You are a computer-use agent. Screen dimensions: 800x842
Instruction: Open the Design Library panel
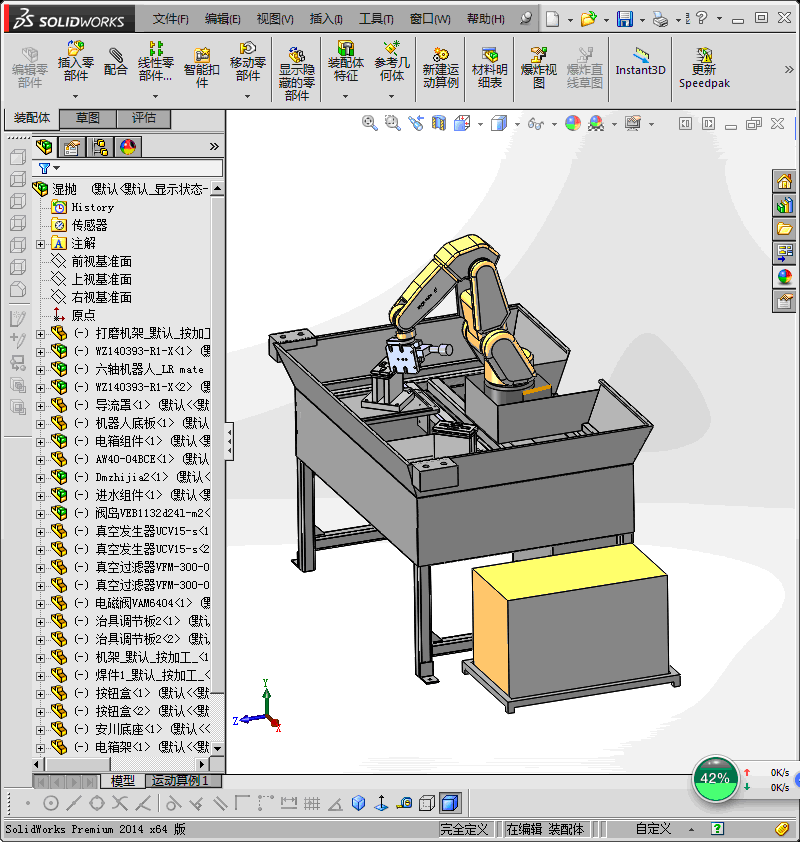(784, 205)
